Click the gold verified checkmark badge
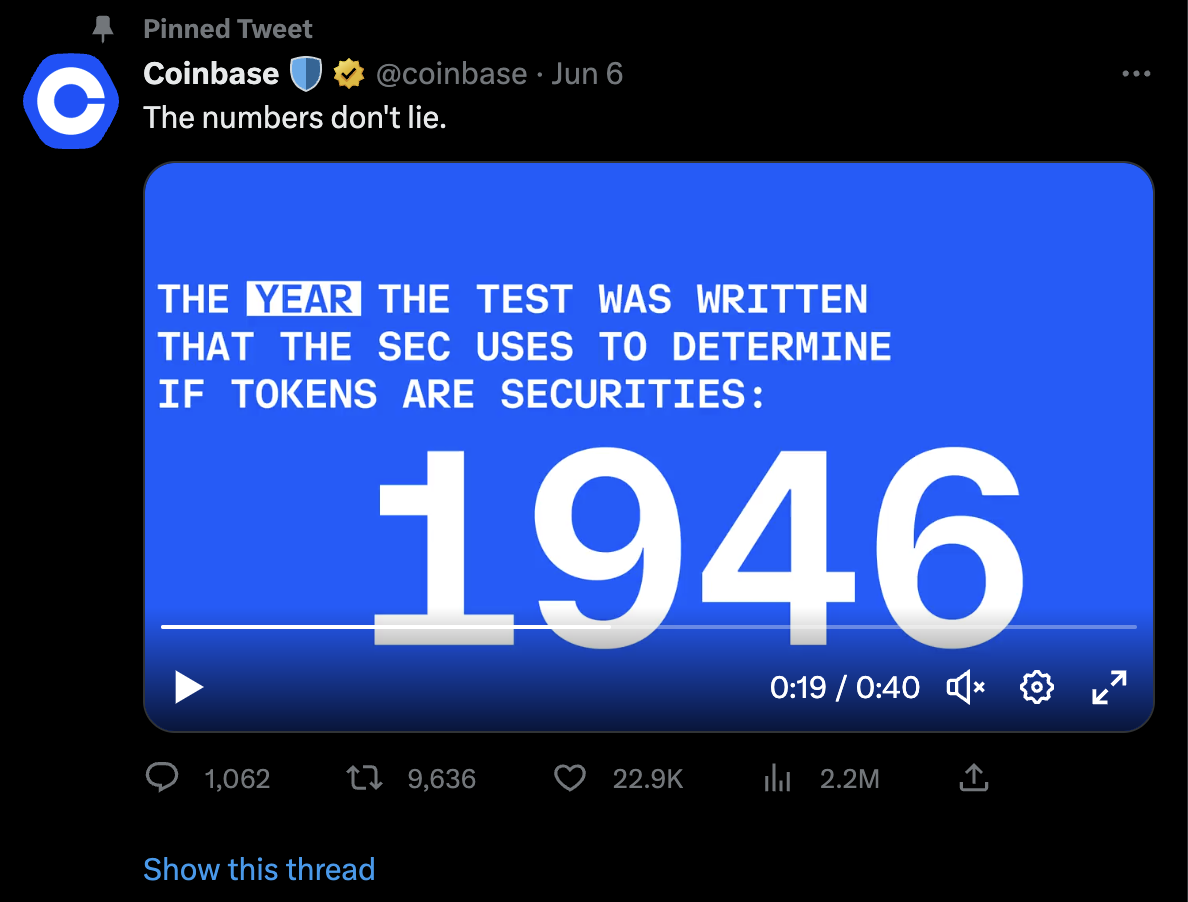1188x902 pixels. coord(348,74)
